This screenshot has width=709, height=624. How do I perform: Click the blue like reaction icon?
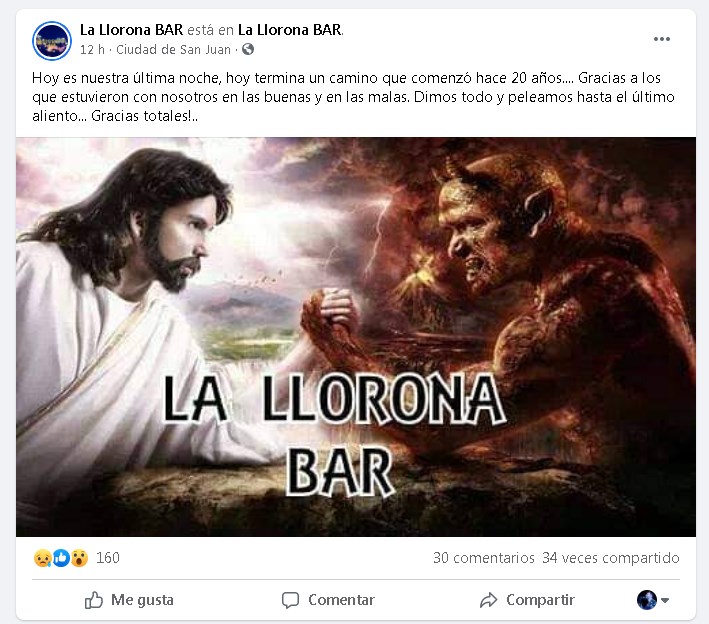pos(61,558)
